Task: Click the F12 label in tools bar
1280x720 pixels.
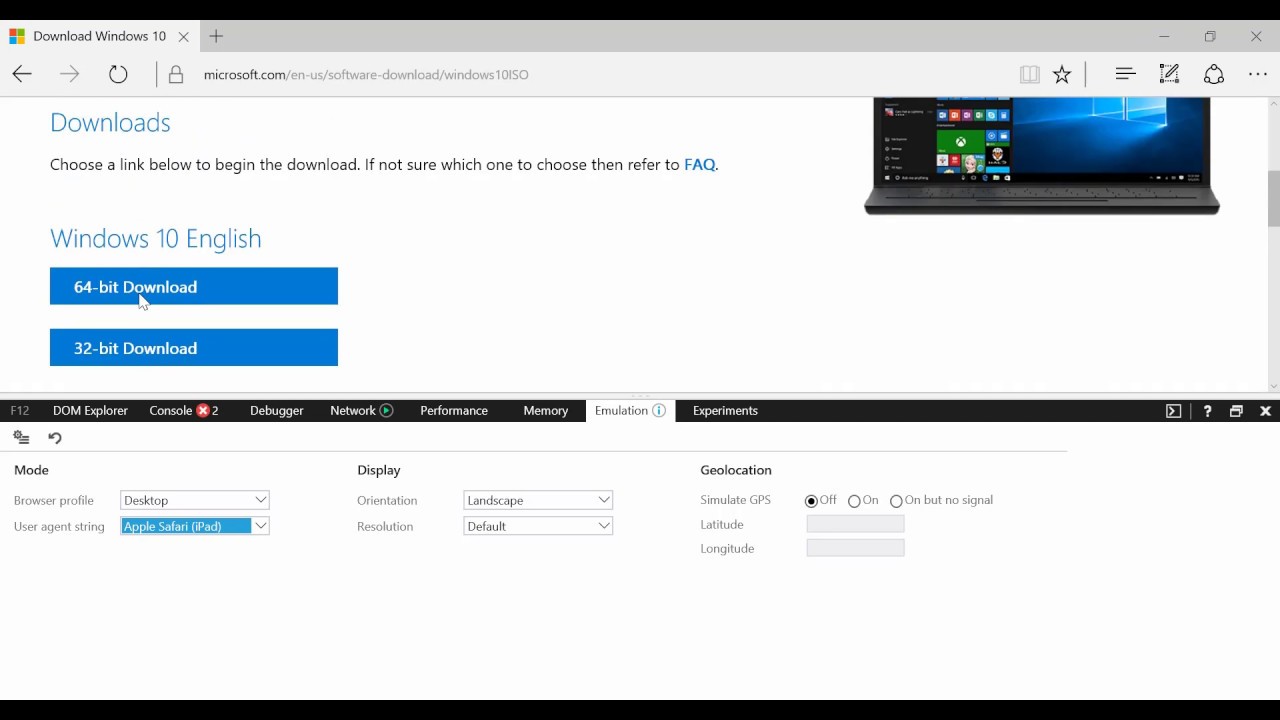Action: (20, 411)
